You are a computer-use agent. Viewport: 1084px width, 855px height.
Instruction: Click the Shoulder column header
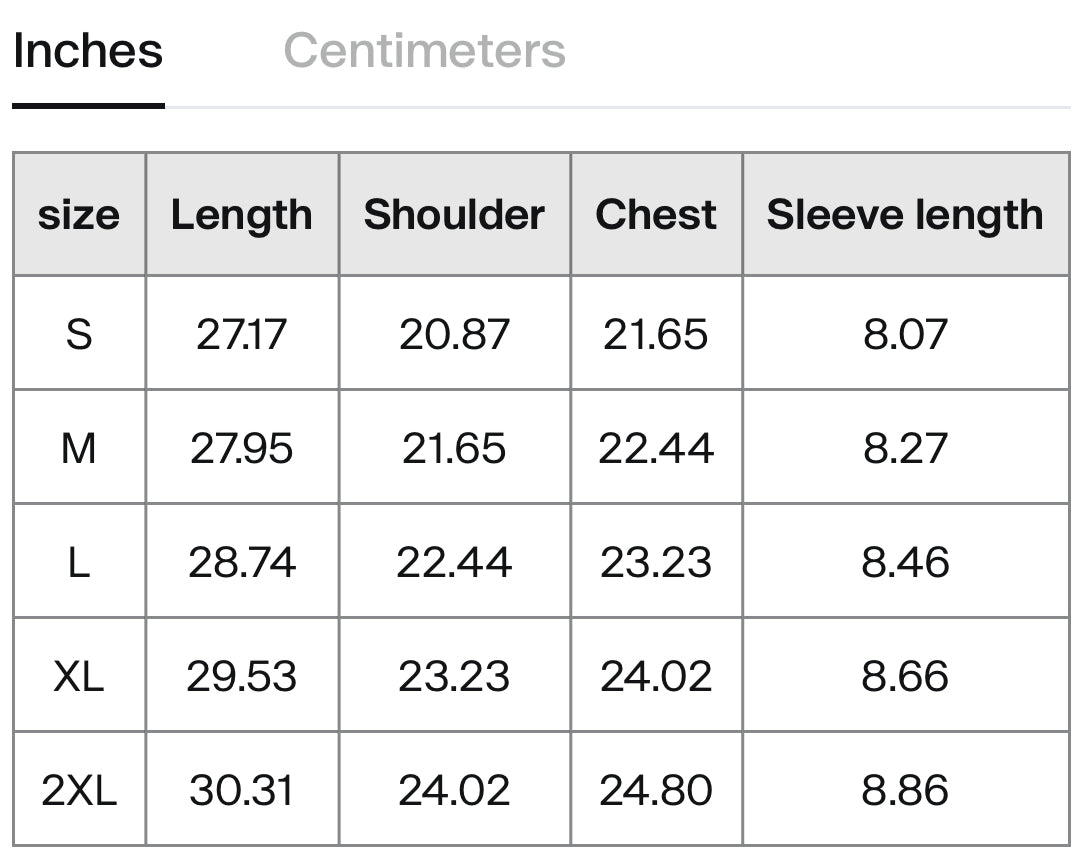point(454,215)
